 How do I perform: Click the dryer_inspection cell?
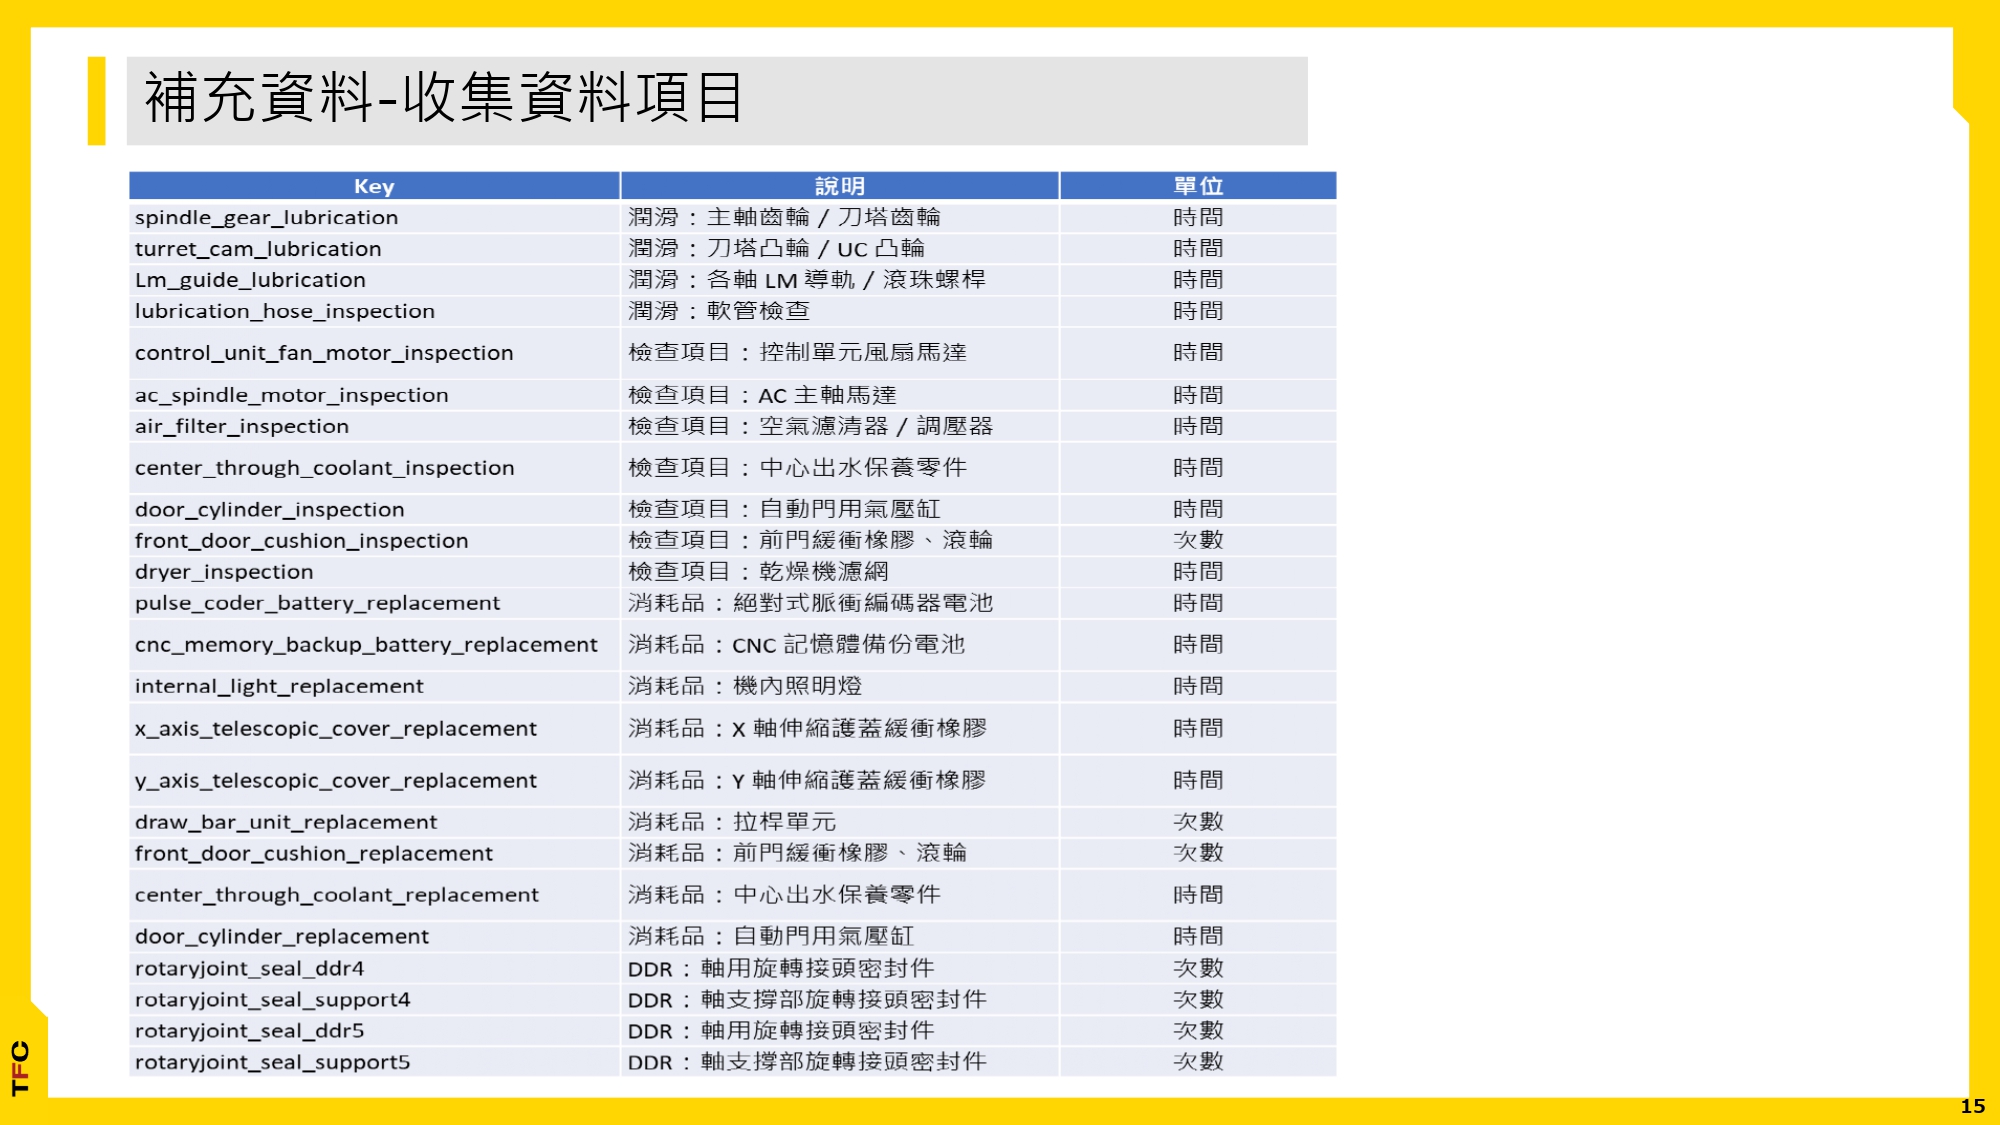point(374,571)
